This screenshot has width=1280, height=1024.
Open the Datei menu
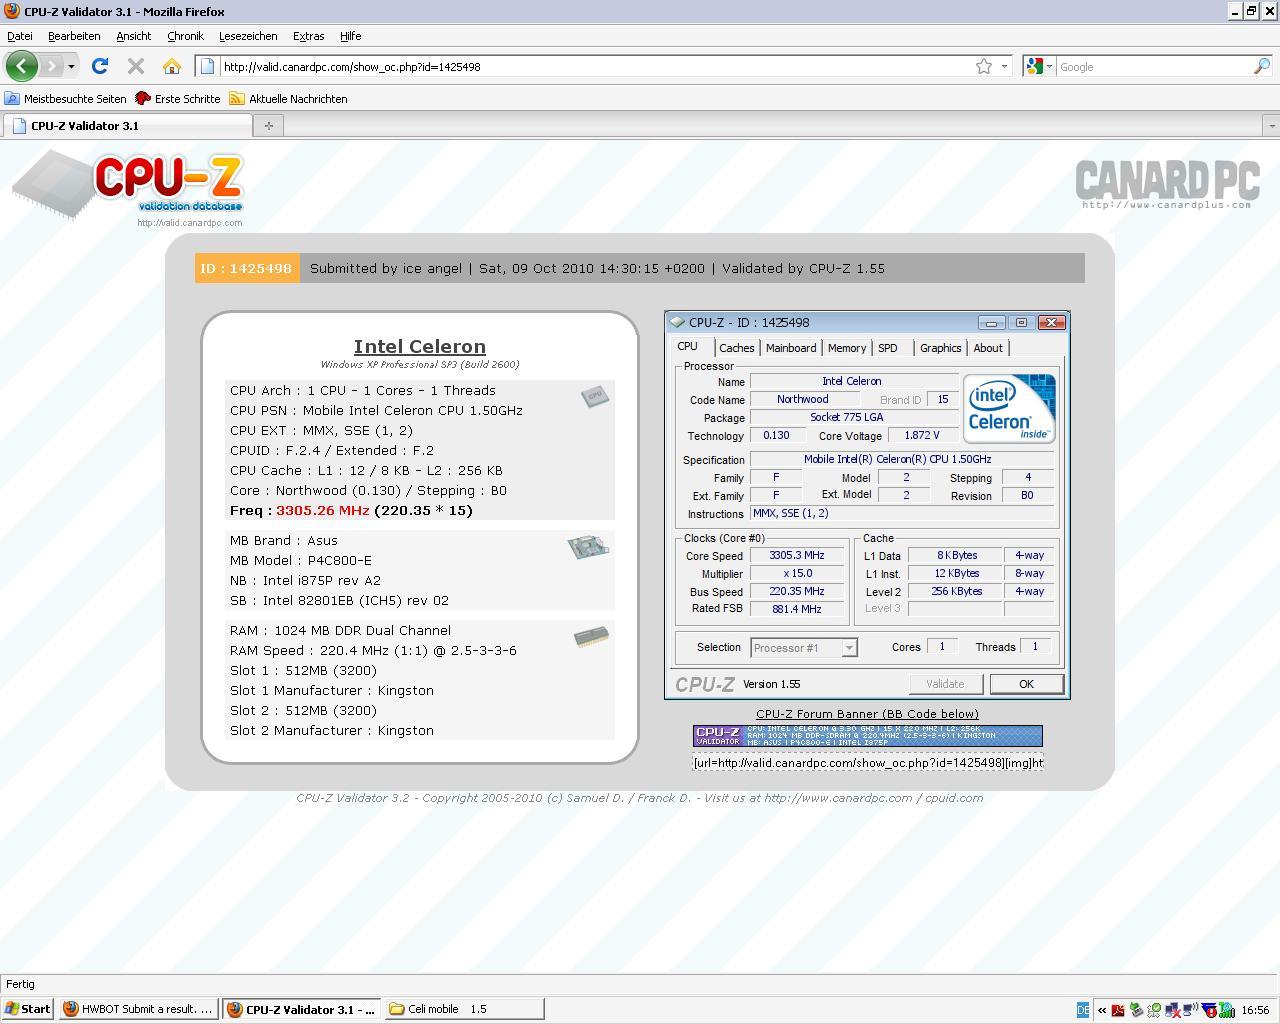click(x=20, y=36)
